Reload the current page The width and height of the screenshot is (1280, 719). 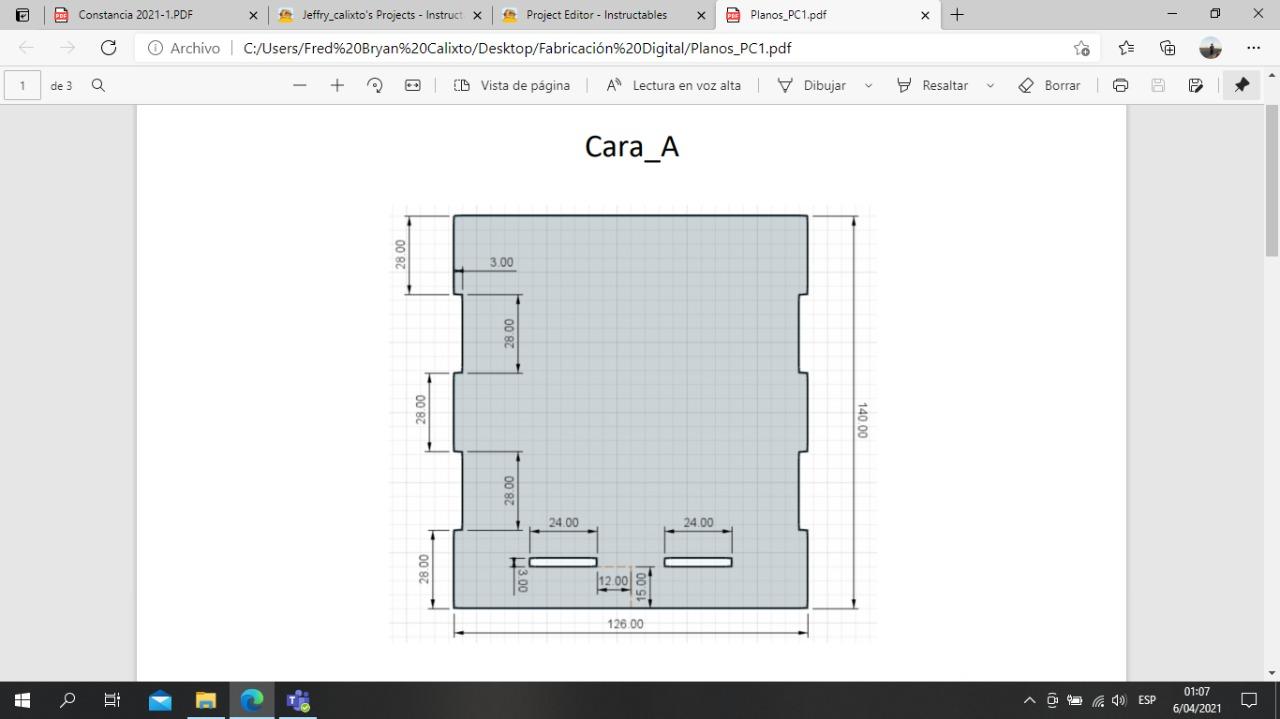(109, 48)
